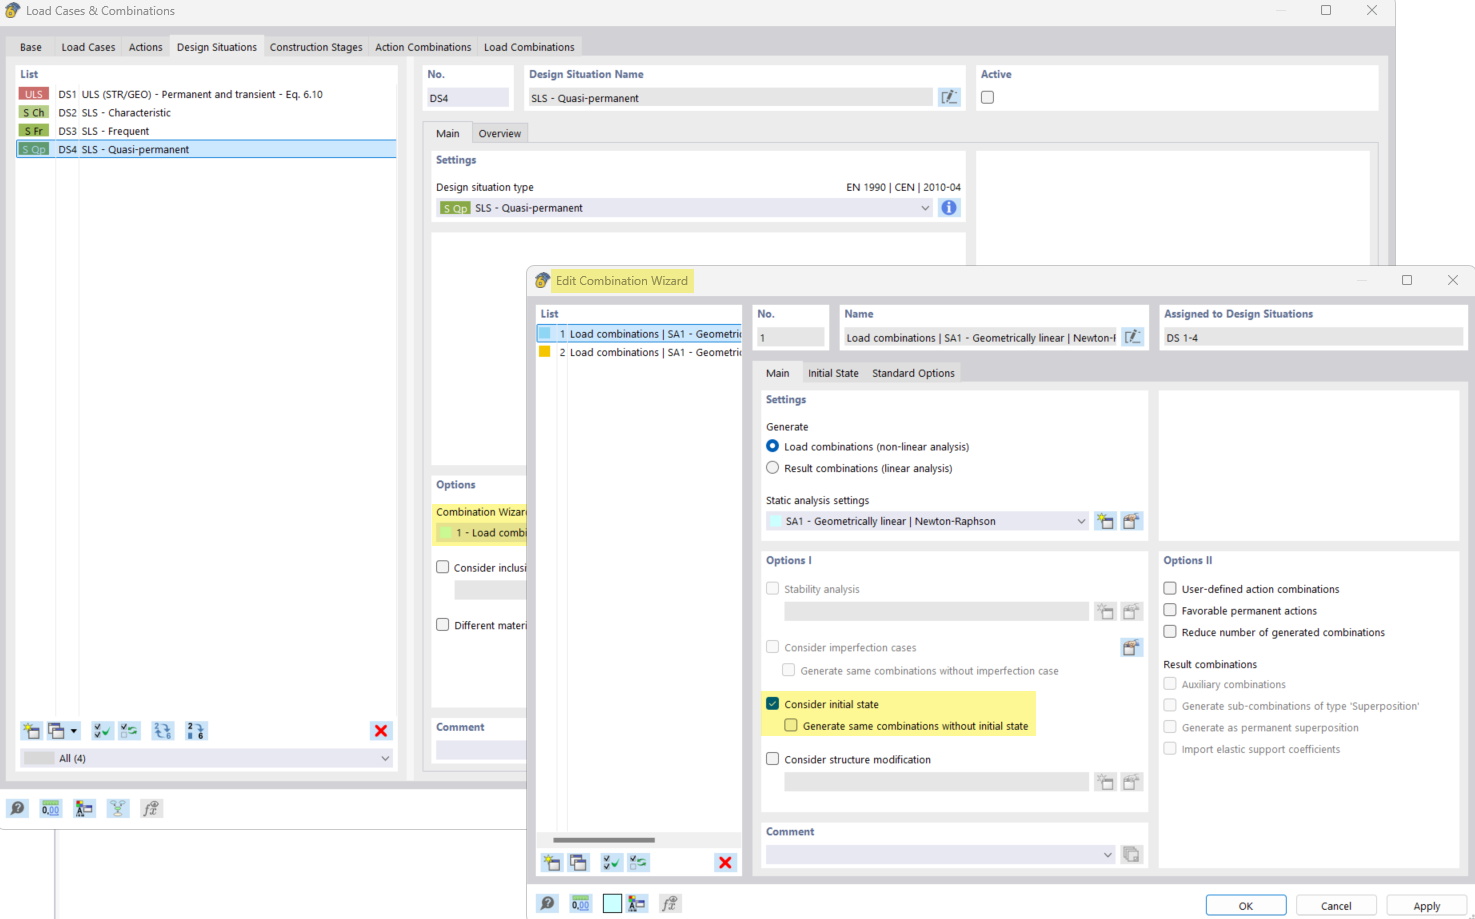Click the first renumber icon in Load Cases window
This screenshot has height=919, width=1475.
[163, 731]
